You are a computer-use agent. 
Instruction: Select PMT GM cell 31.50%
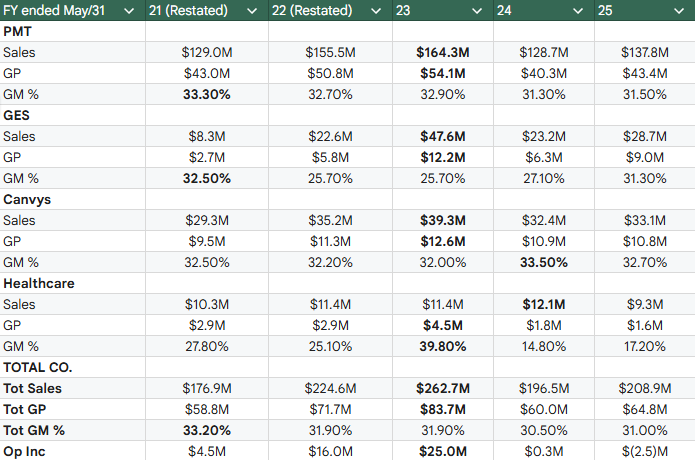645,94
